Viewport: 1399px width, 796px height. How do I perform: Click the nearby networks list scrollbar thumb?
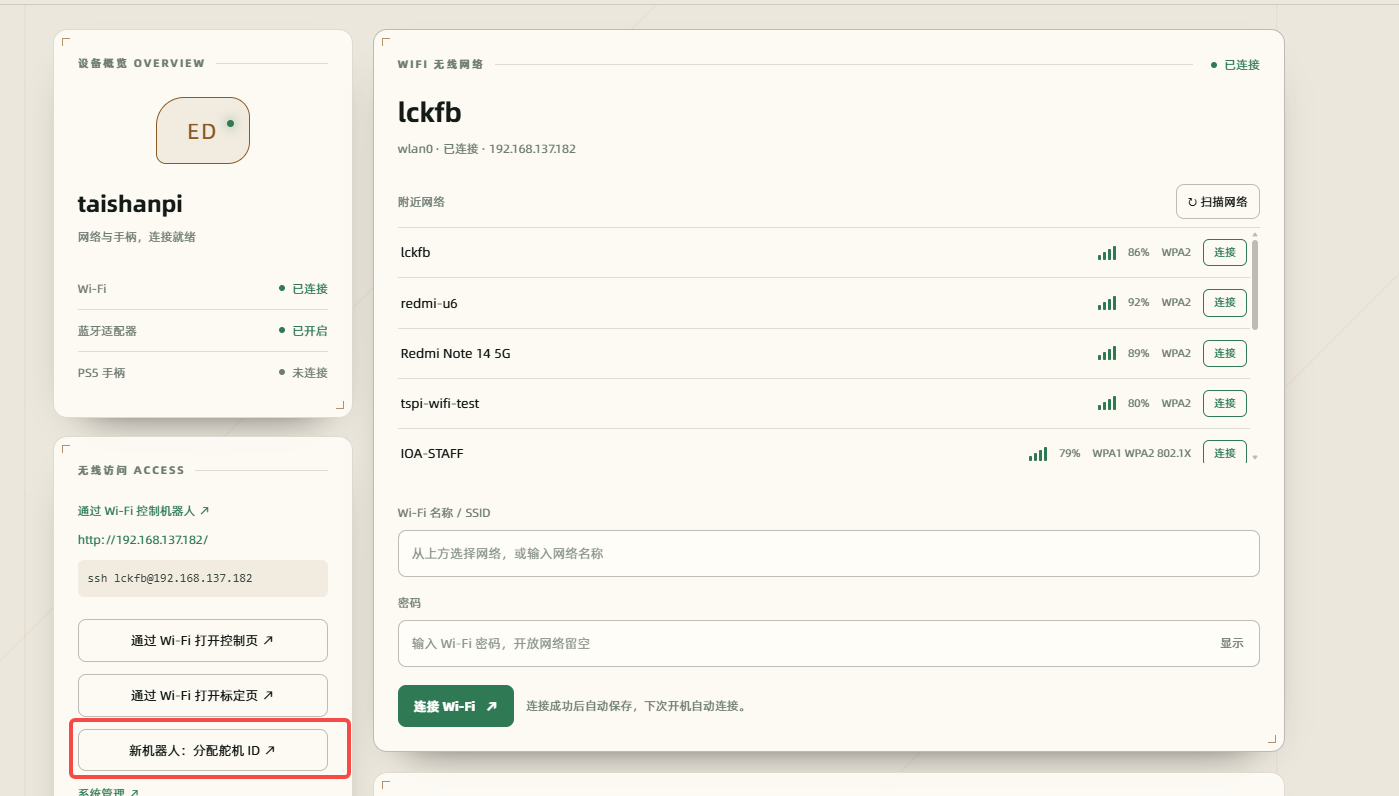tap(1255, 285)
